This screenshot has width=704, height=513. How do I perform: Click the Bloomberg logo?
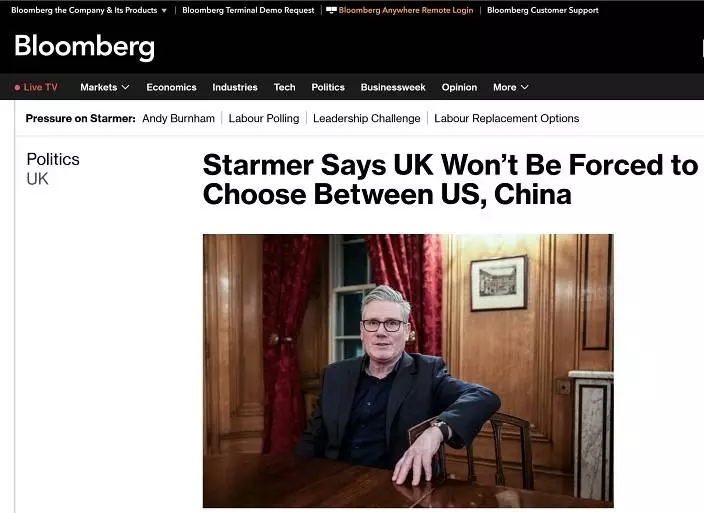click(x=84, y=47)
